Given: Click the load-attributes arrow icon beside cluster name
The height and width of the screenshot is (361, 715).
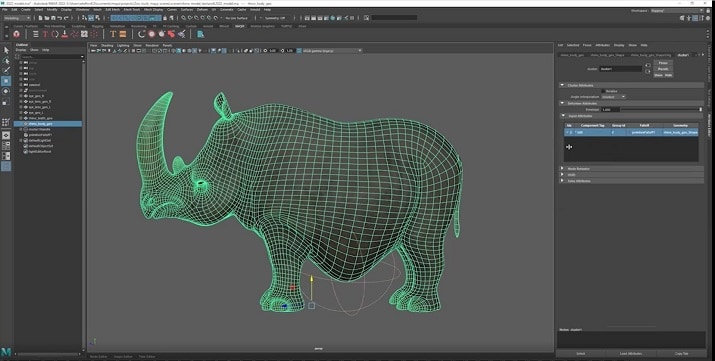Looking at the screenshot, I should tap(648, 65).
